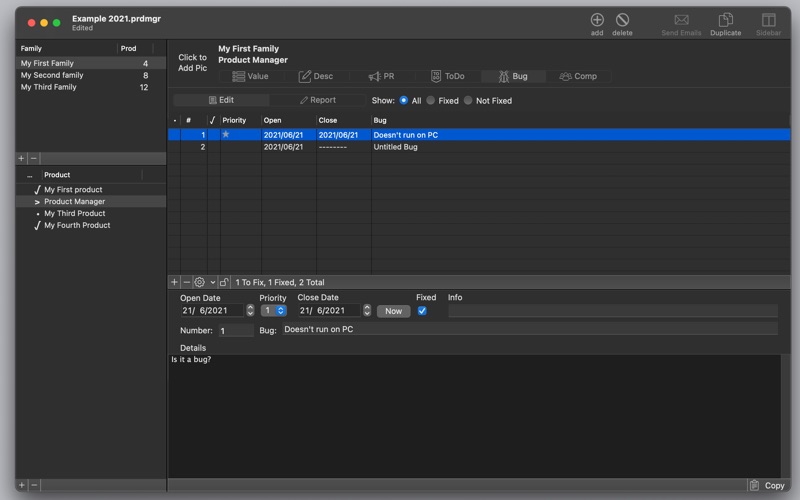
Task: Open the Priority dropdown
Action: pyautogui.click(x=273, y=311)
